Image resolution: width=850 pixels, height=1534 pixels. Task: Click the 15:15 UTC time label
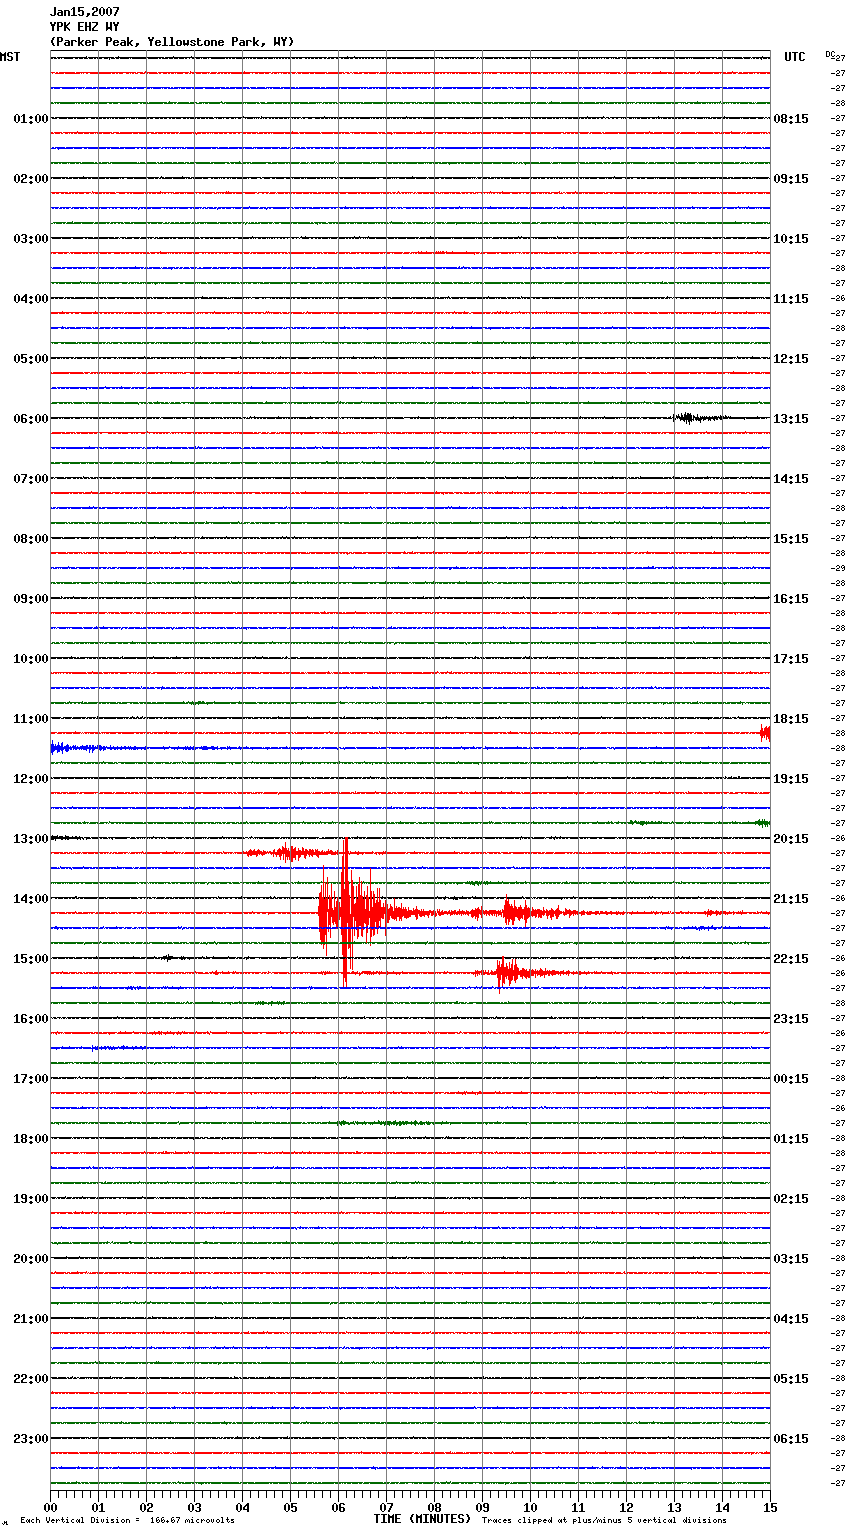tap(791, 539)
